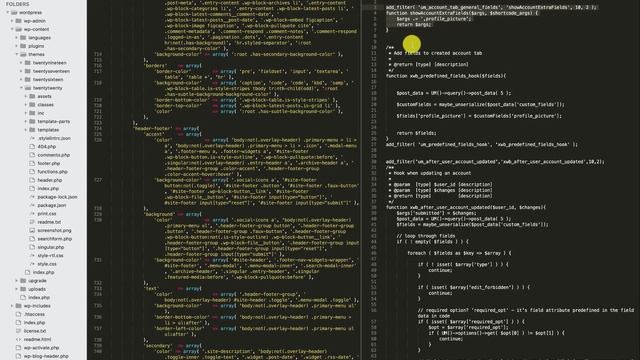The width and height of the screenshot is (640, 360).
Task: Click the functions.php file icon
Action: pyautogui.click(x=32, y=172)
